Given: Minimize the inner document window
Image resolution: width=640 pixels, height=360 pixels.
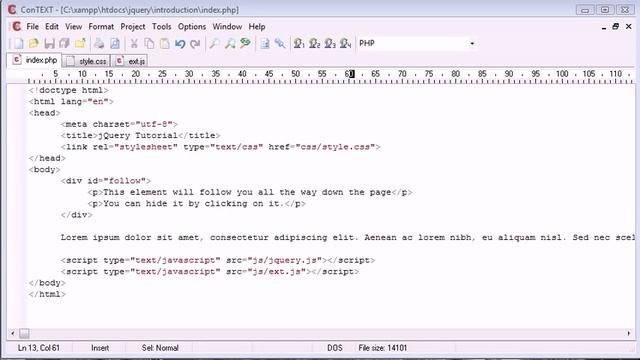Looking at the screenshot, I should 604,27.
